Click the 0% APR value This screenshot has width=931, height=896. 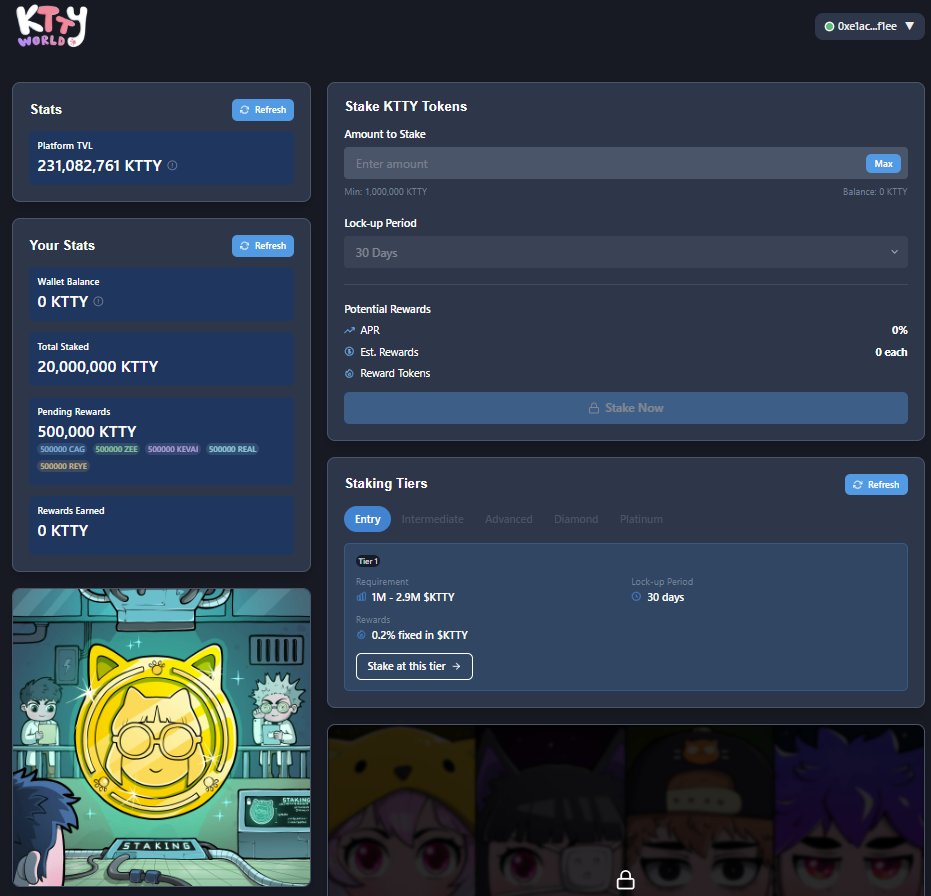(x=899, y=330)
